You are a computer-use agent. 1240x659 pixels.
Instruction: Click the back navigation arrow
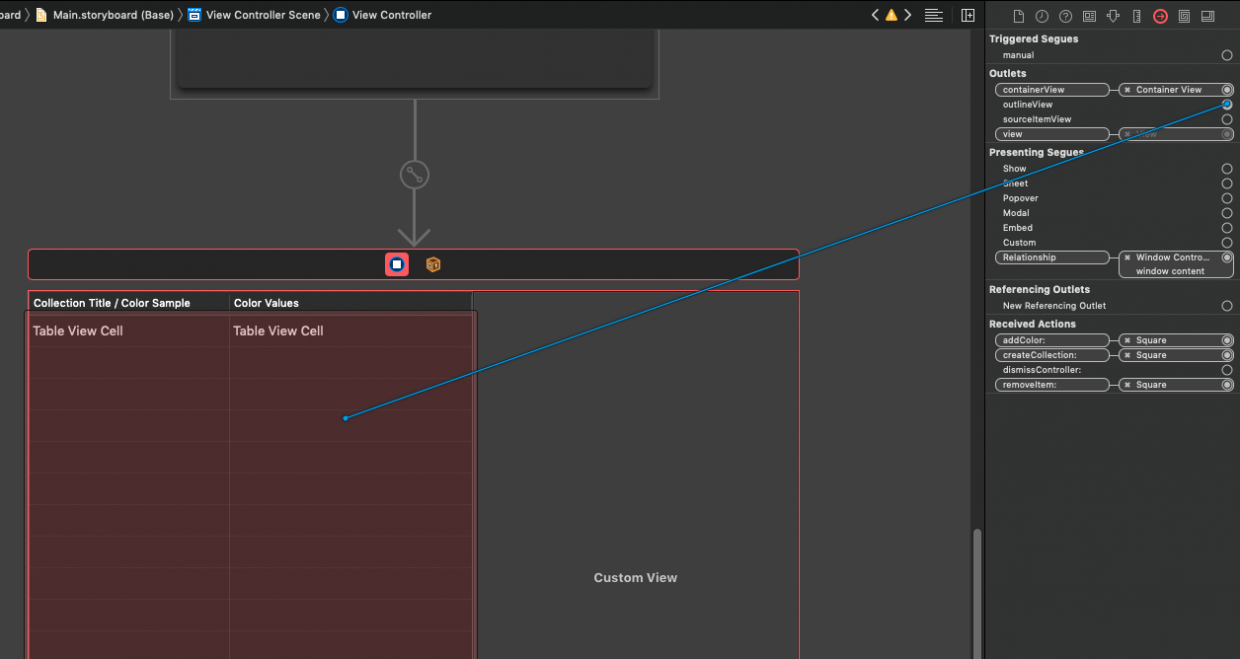tap(874, 15)
